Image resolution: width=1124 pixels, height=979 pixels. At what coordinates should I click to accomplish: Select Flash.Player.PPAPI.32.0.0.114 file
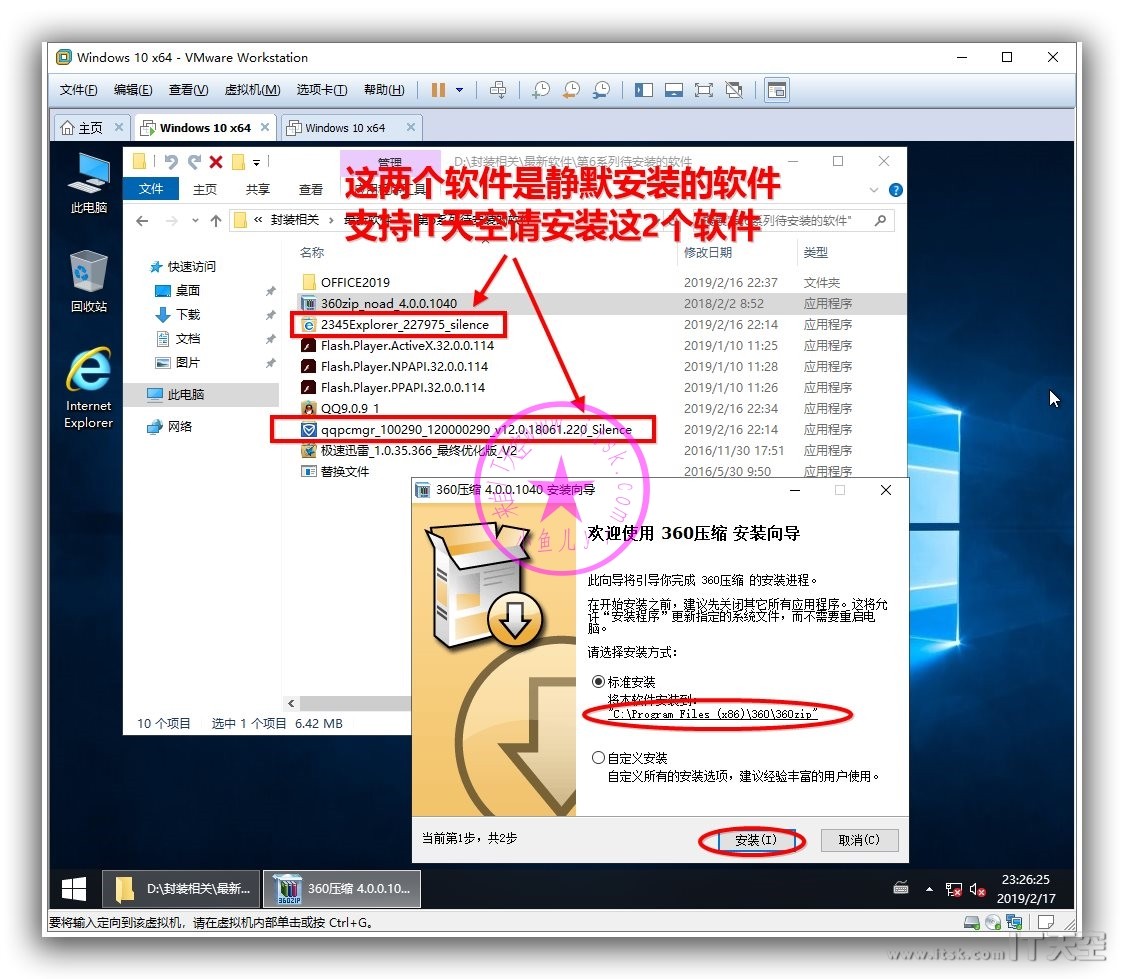pos(403,387)
